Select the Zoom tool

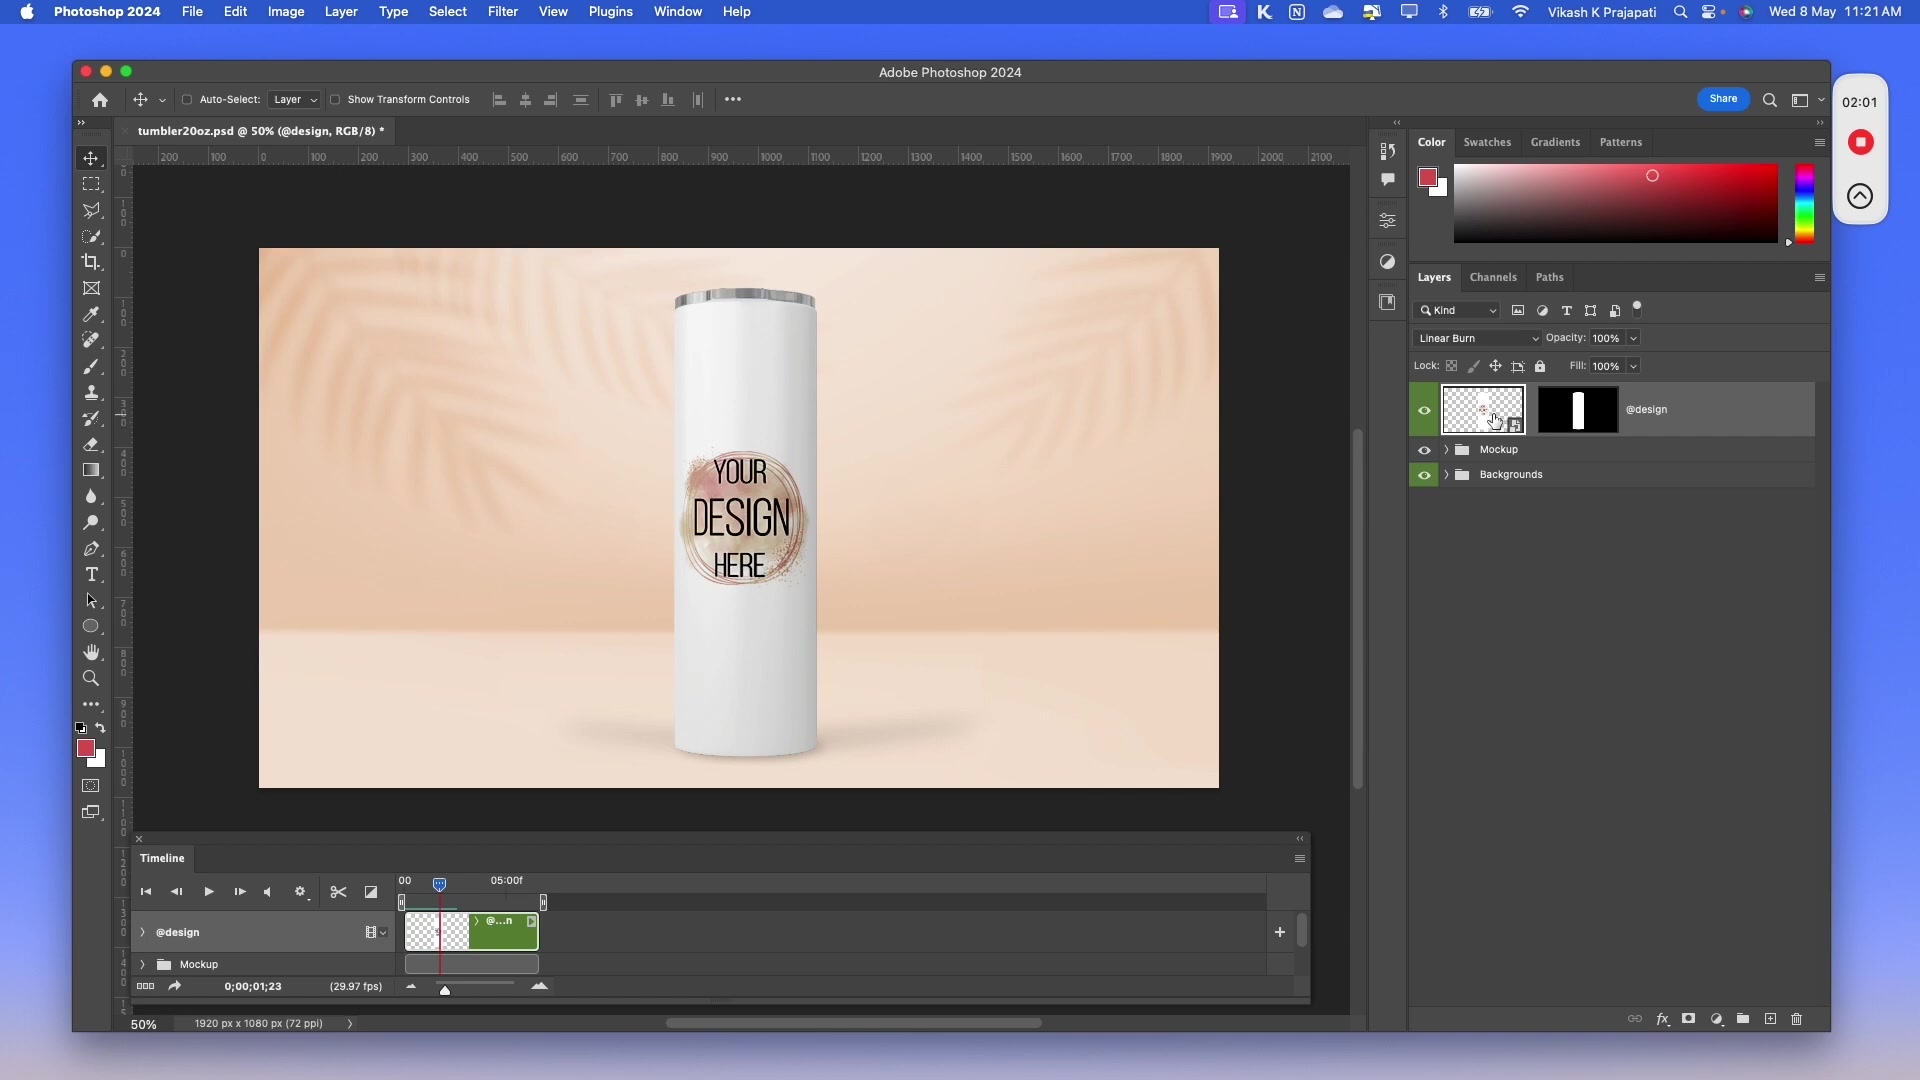click(x=91, y=678)
